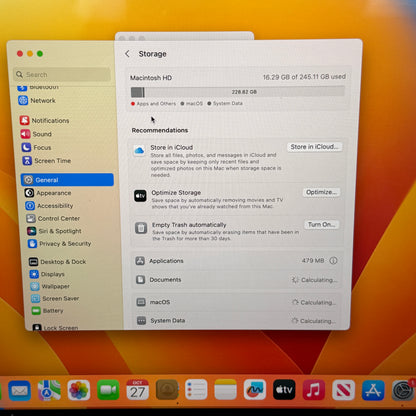Select the System Data storage row

coord(236,321)
